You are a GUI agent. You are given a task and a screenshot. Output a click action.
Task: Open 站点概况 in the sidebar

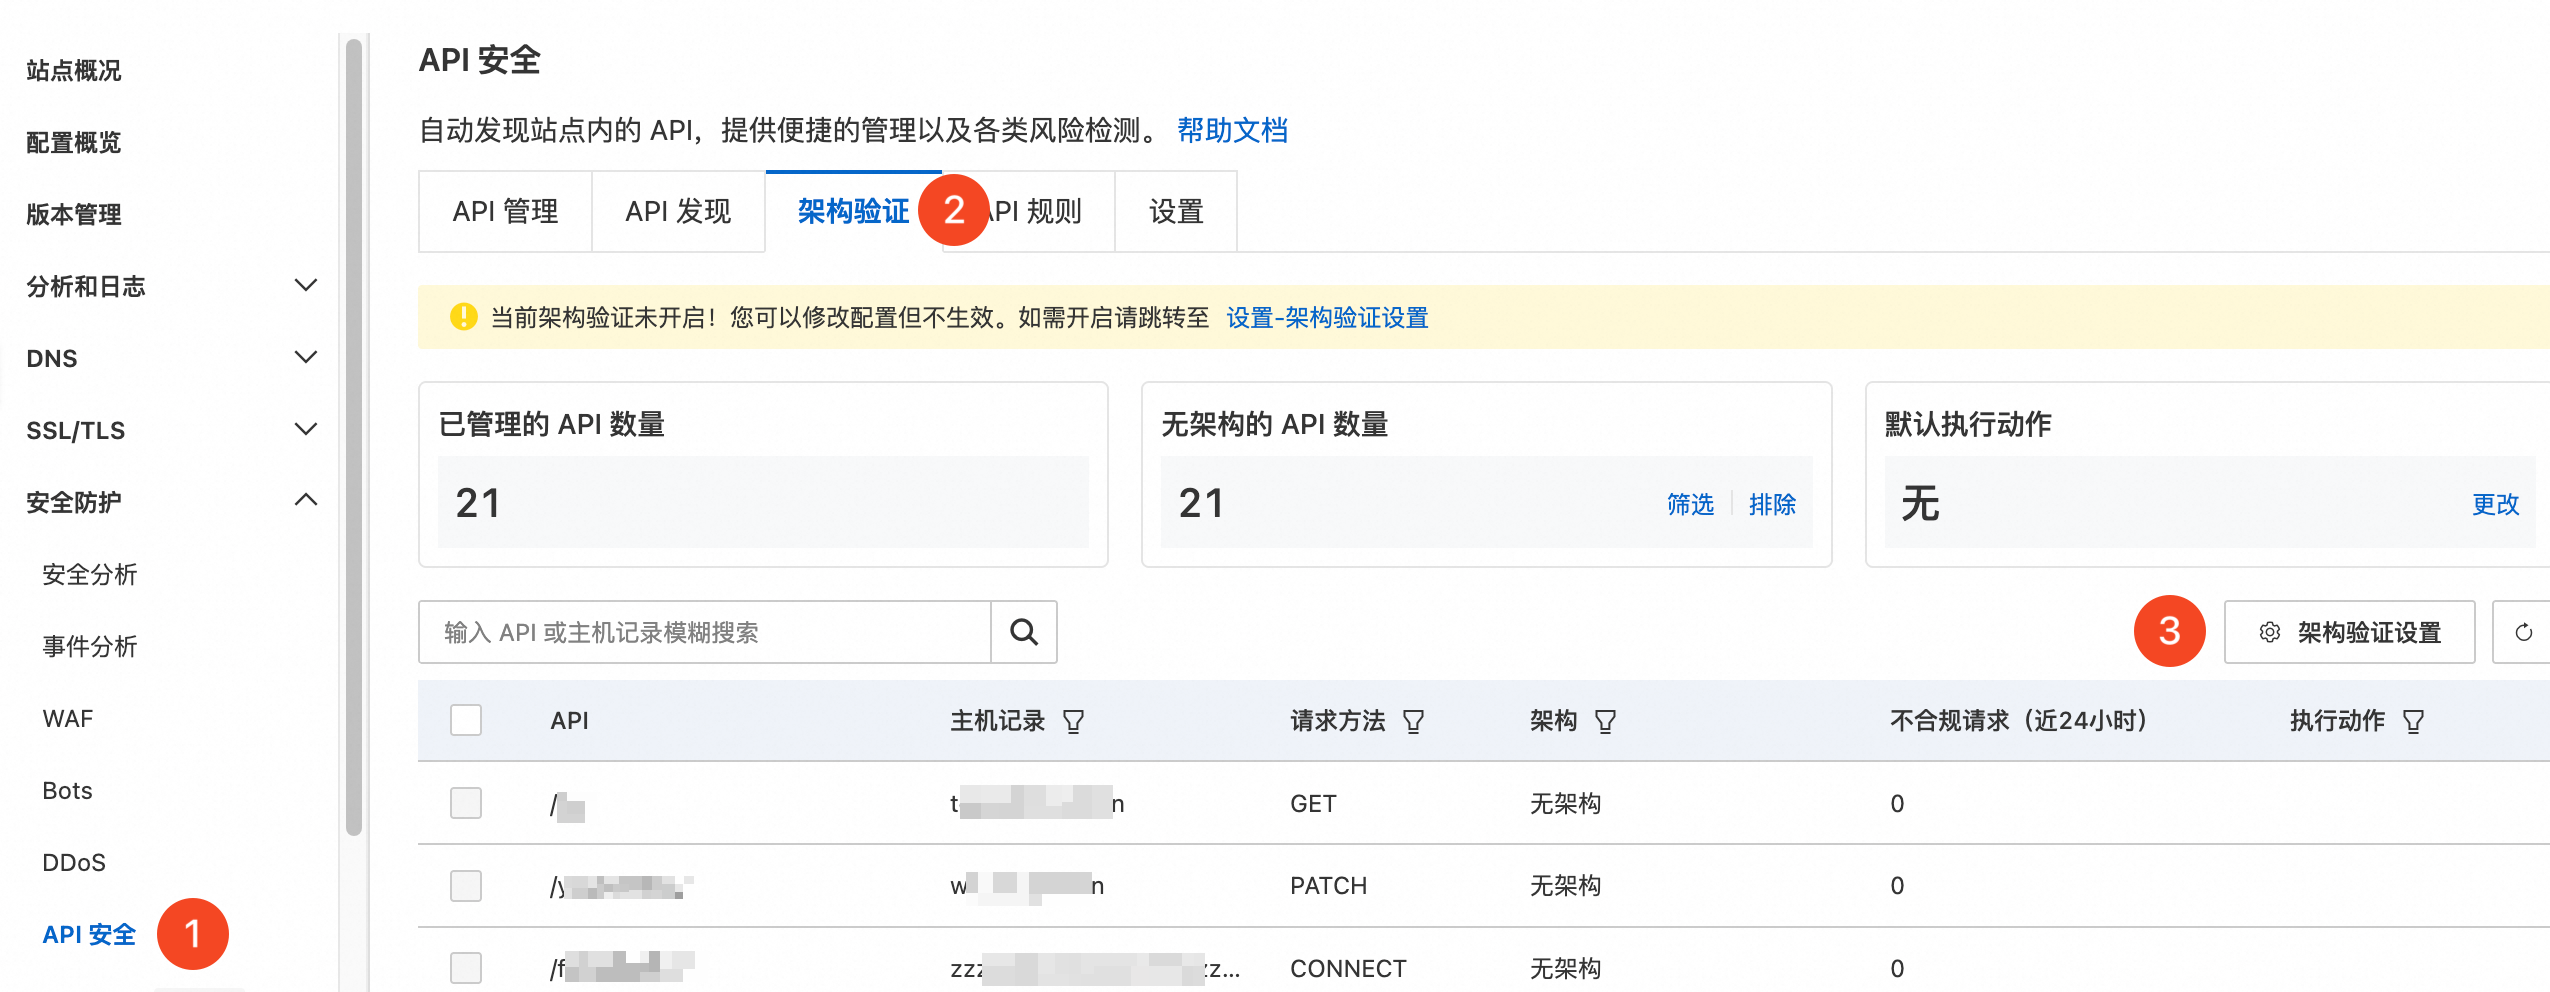(x=74, y=70)
